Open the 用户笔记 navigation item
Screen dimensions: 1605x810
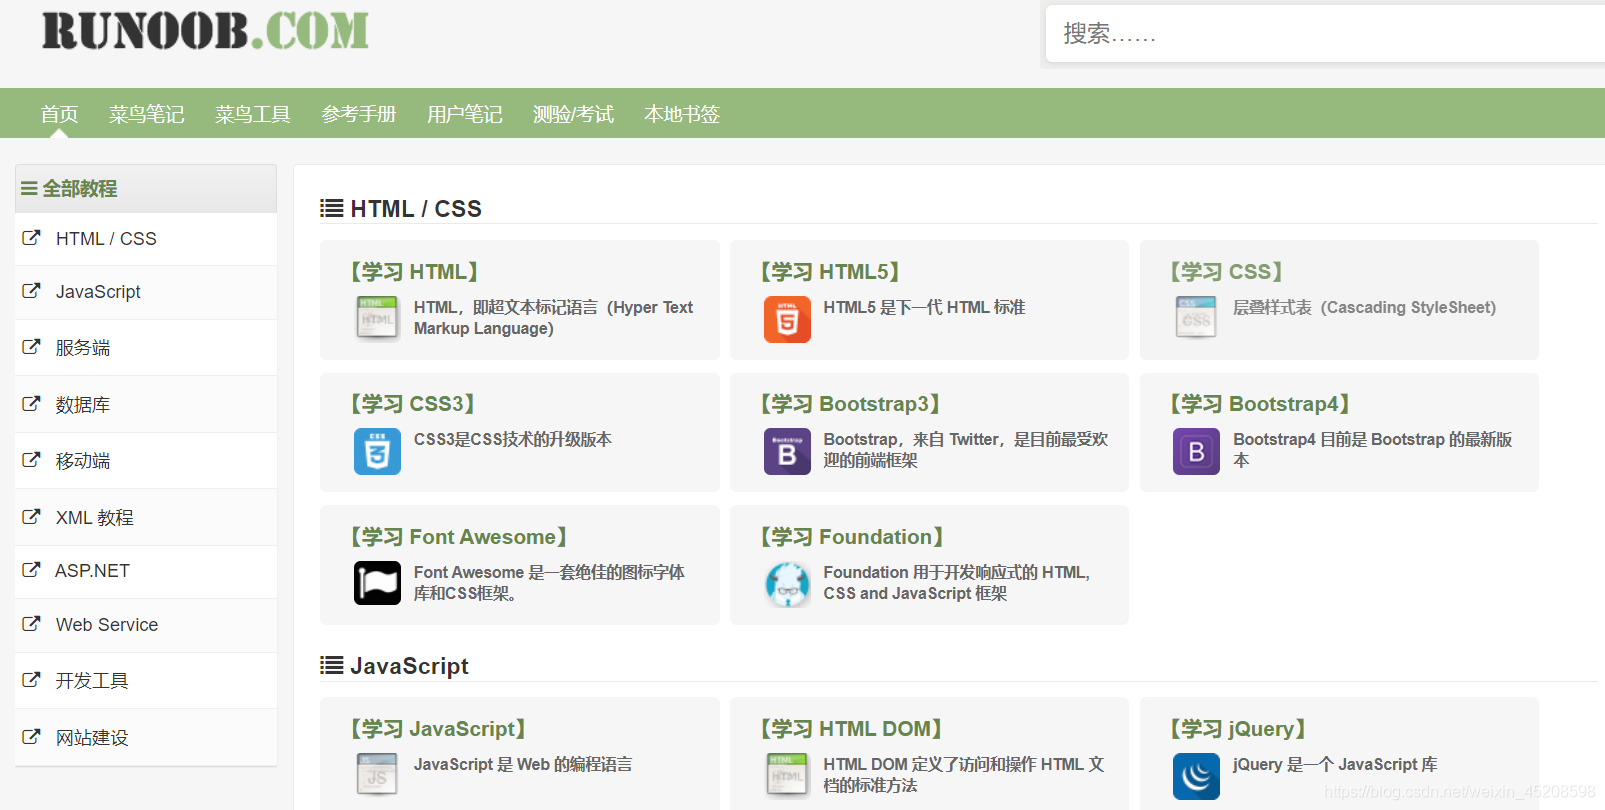tap(464, 114)
